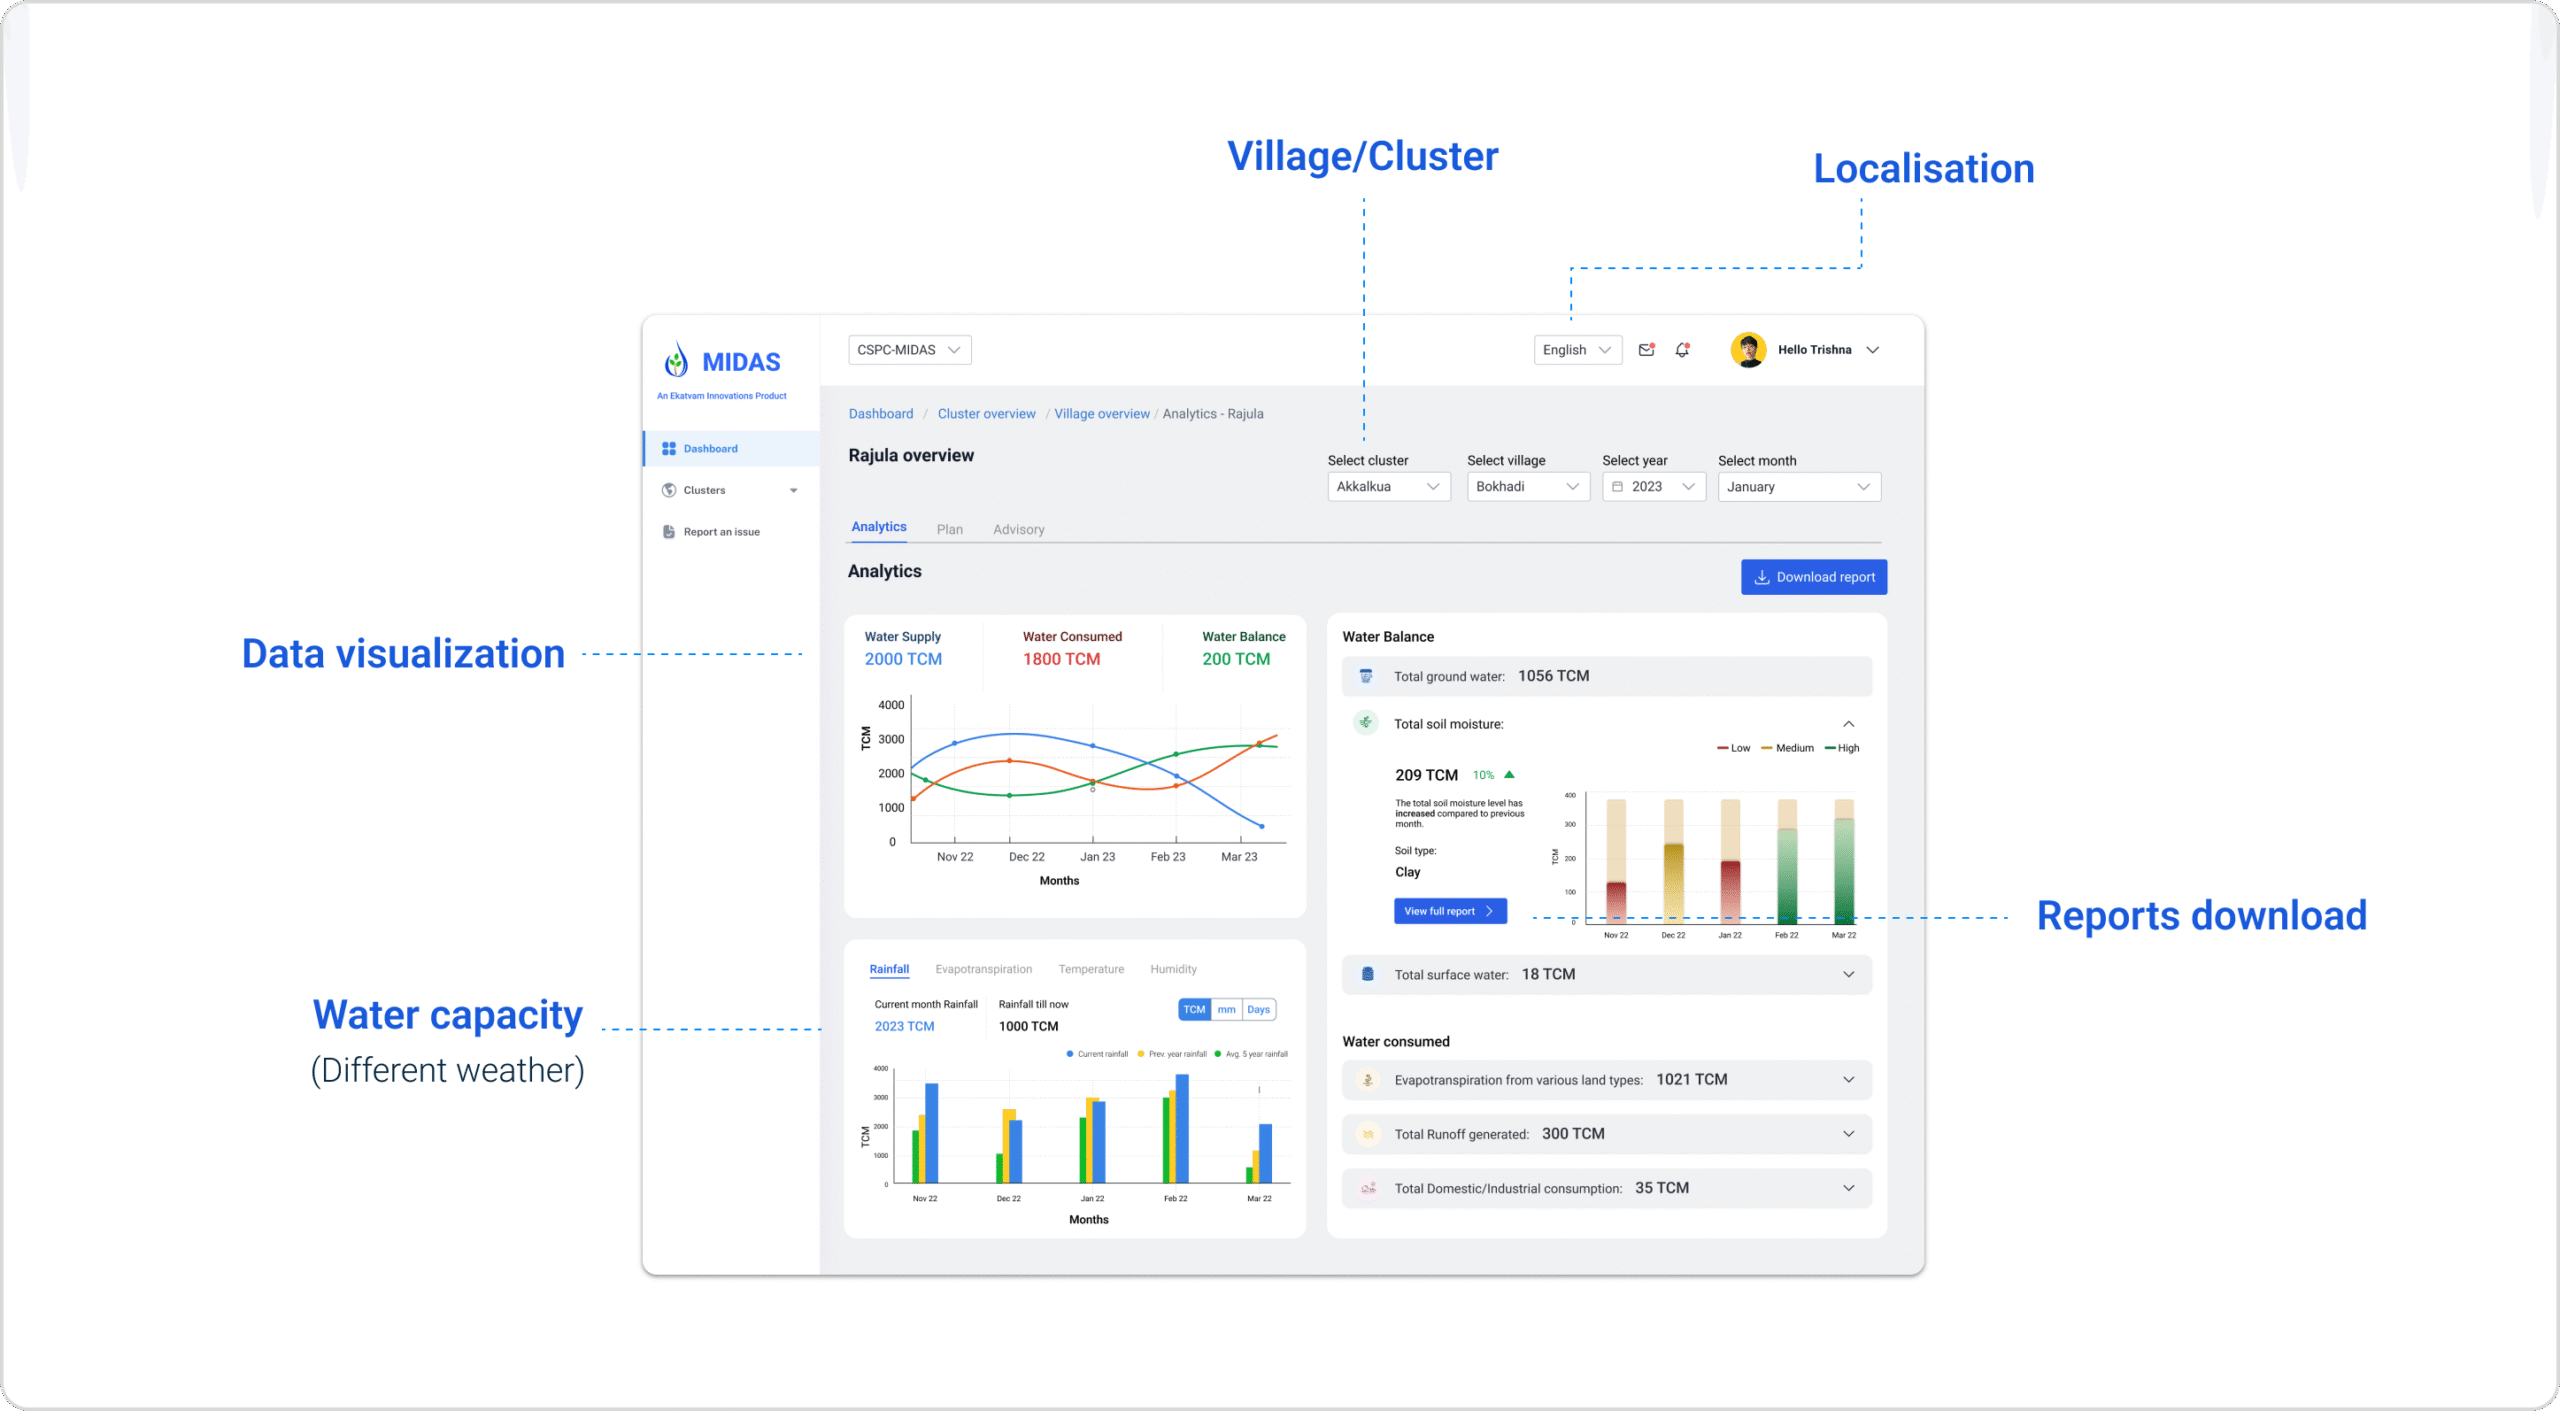Click the total ground water icon
2560x1411 pixels.
pyautogui.click(x=1366, y=676)
